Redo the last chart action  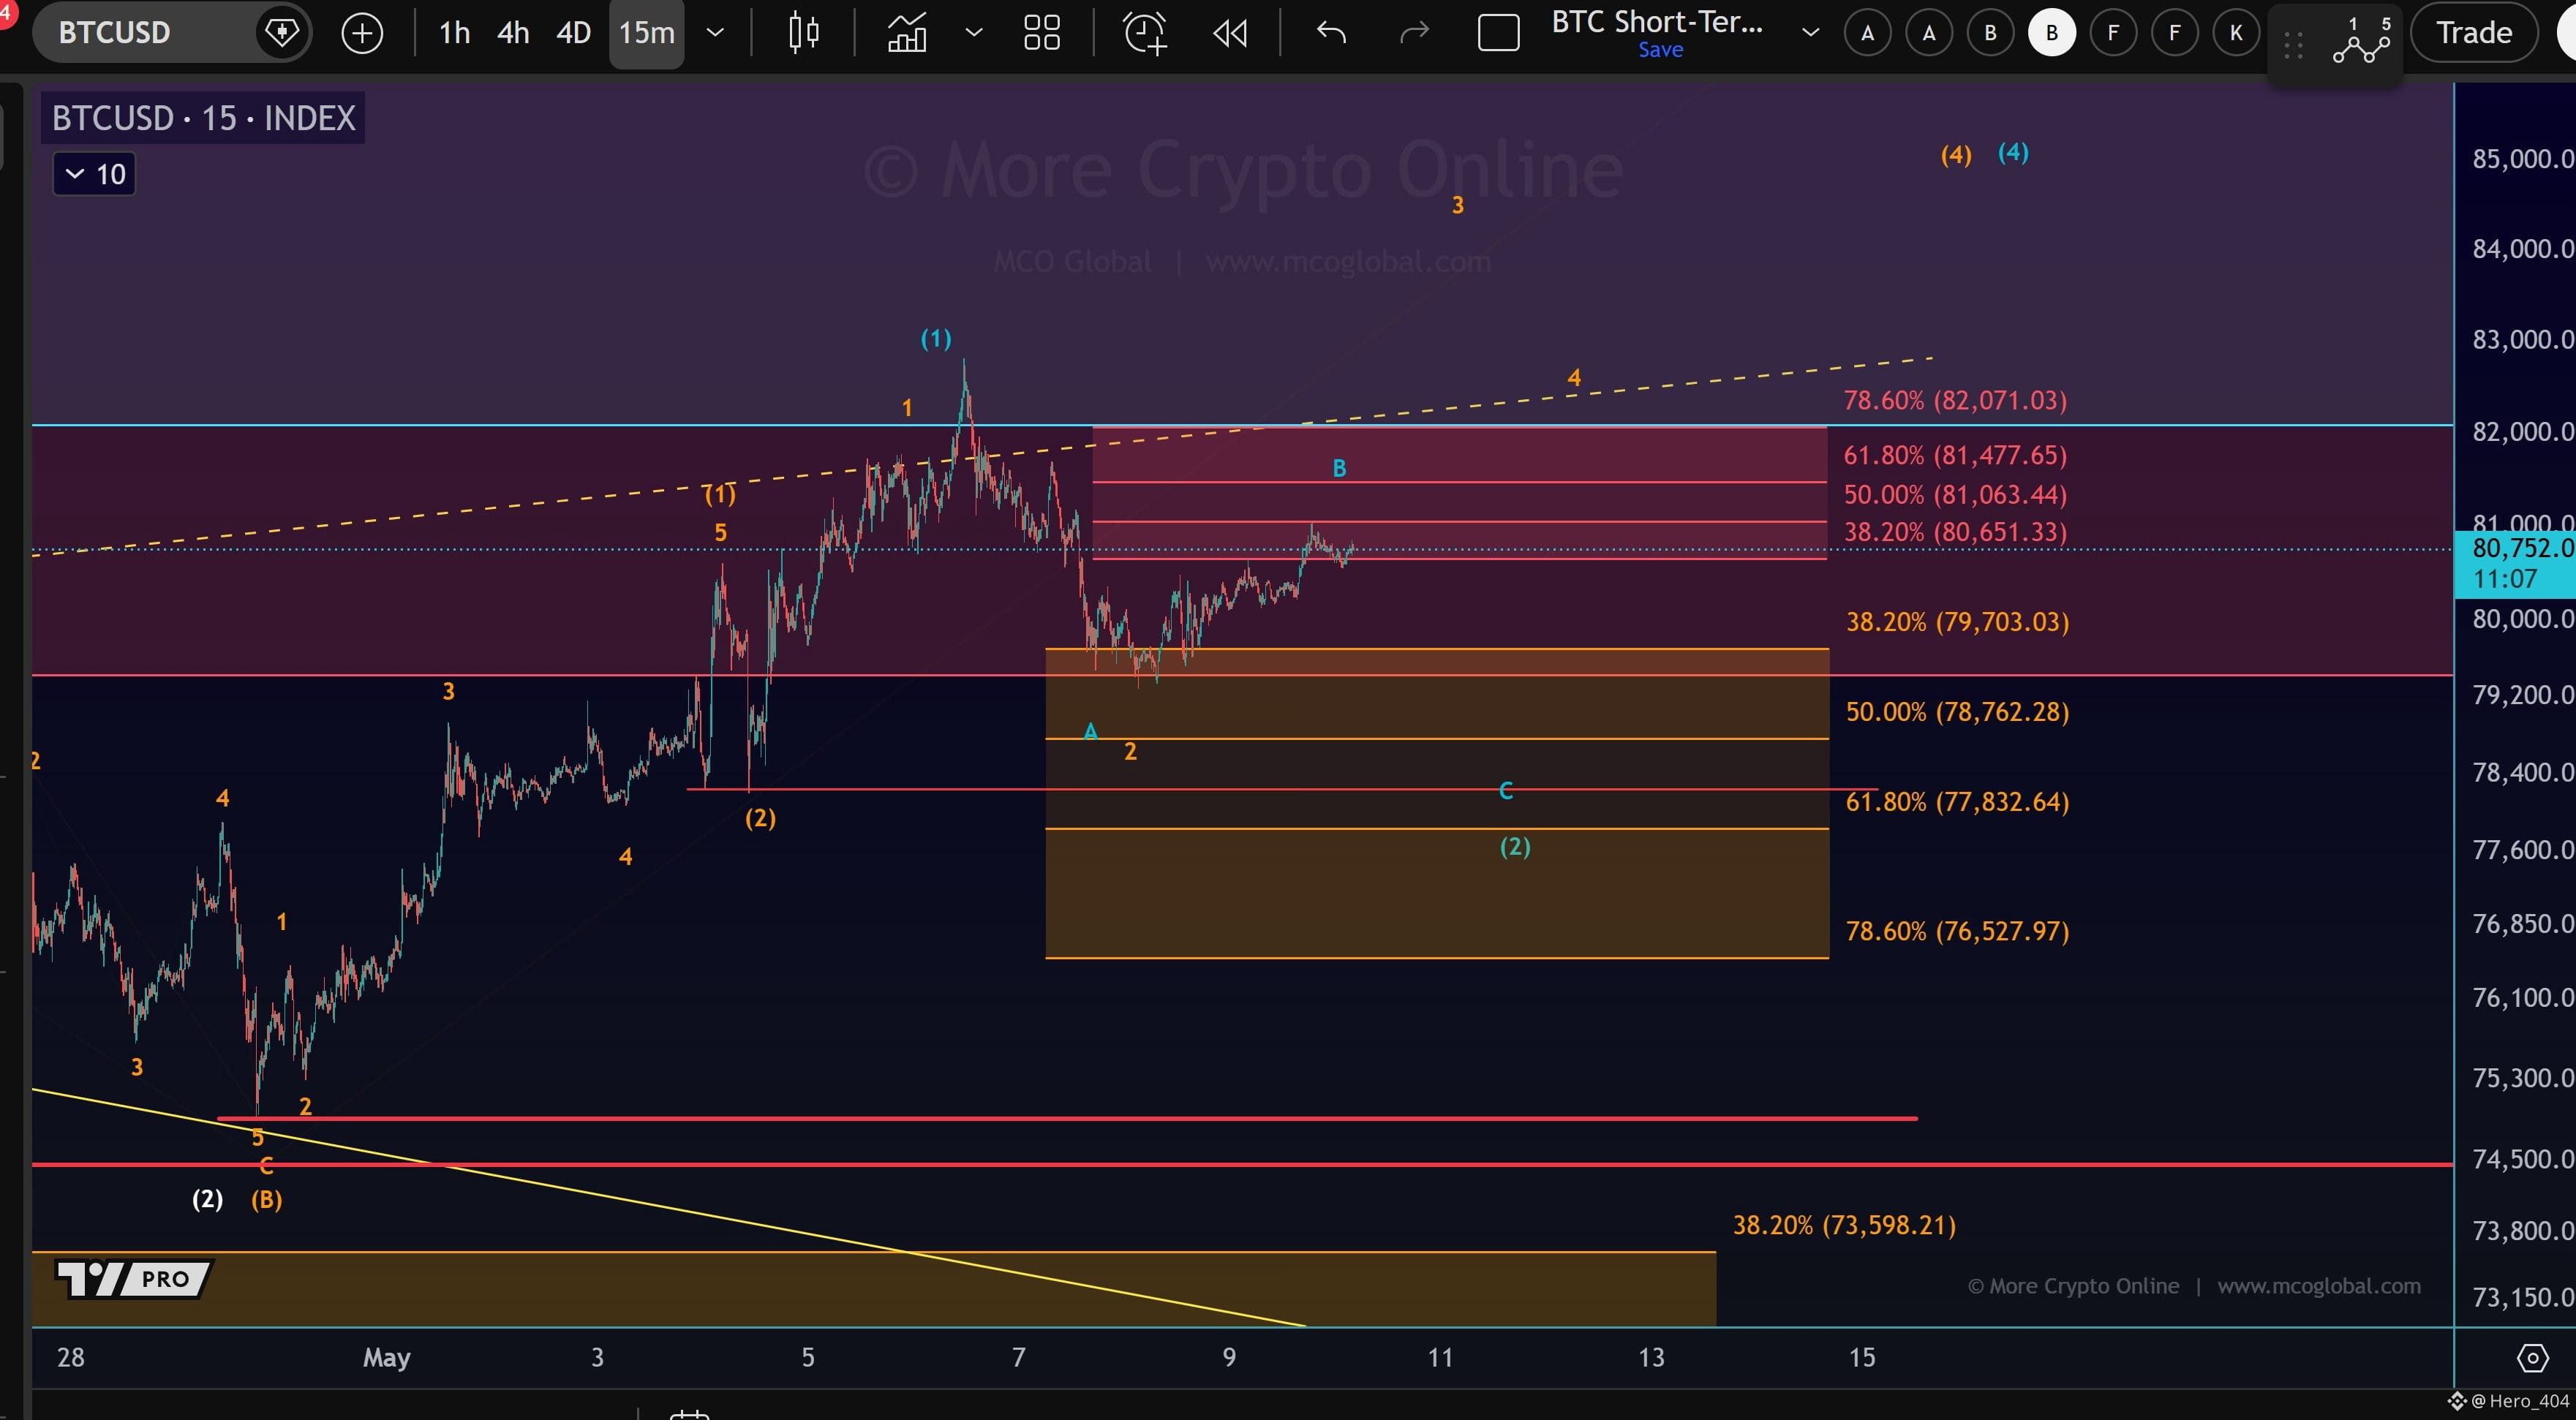[1414, 33]
